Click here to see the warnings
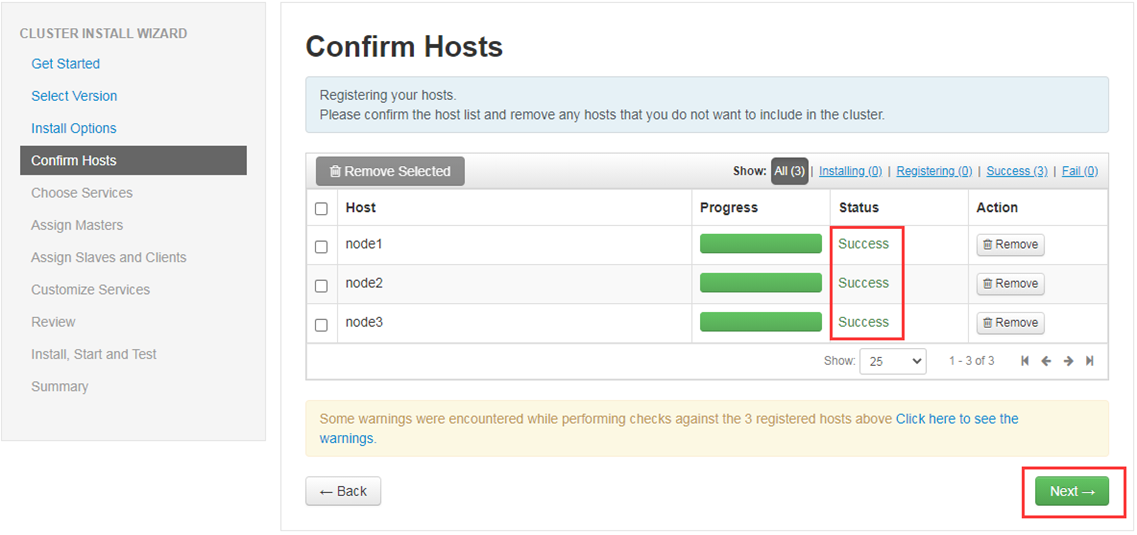1137x535 pixels. pyautogui.click(x=669, y=428)
